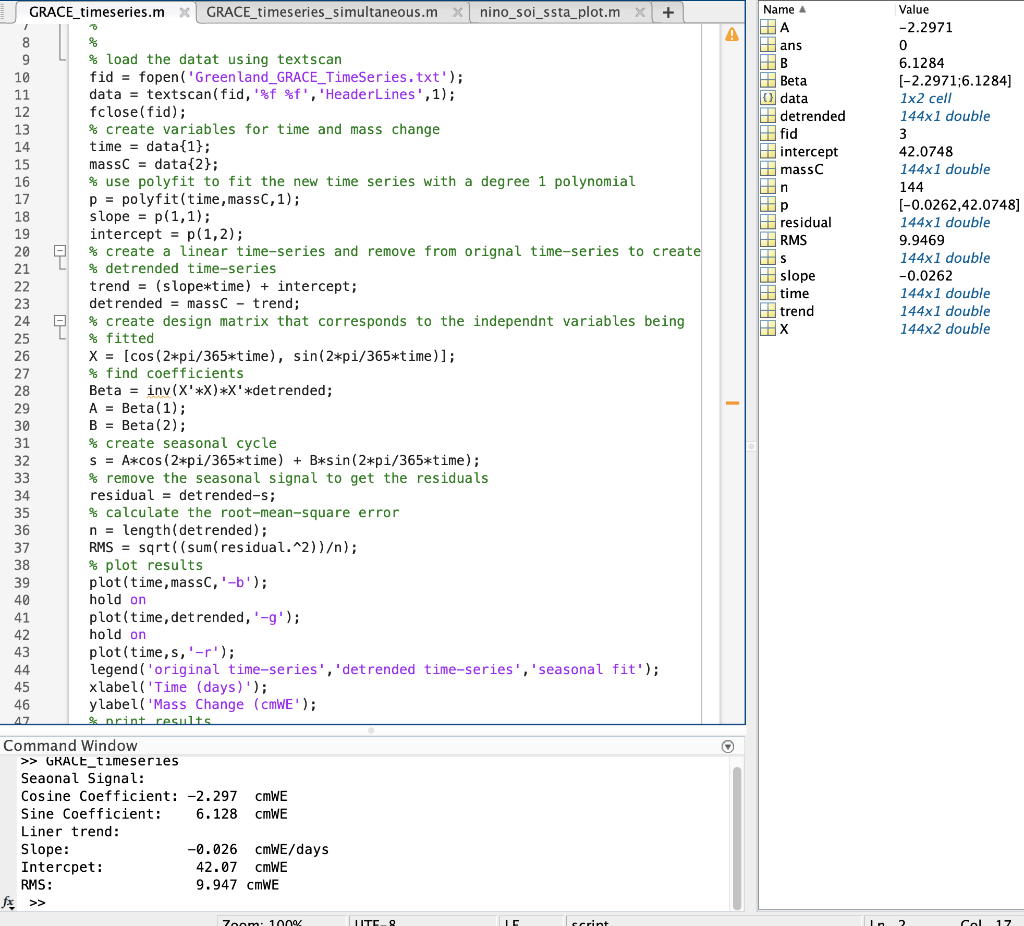This screenshot has height=926, width=1024.
Task: Close the nino_soi_ssta_plot.m tab
Action: [x=640, y=13]
